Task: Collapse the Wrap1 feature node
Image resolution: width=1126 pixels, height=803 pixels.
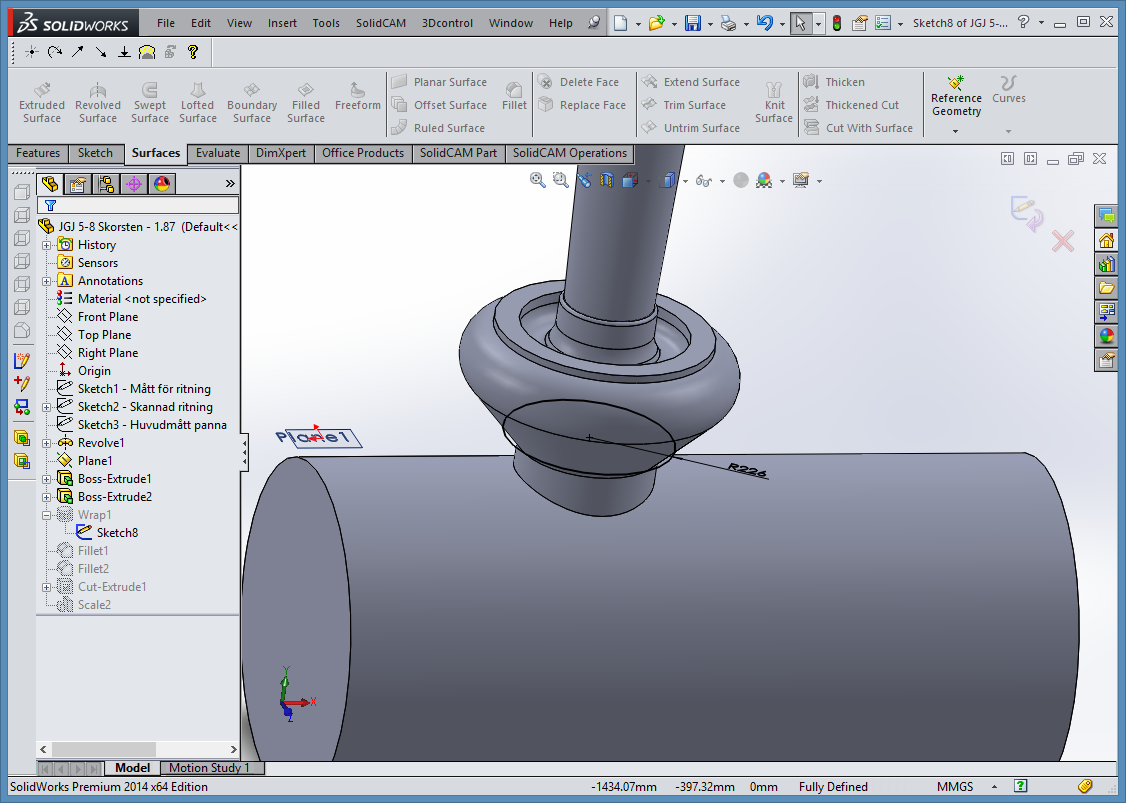Action: [47, 514]
